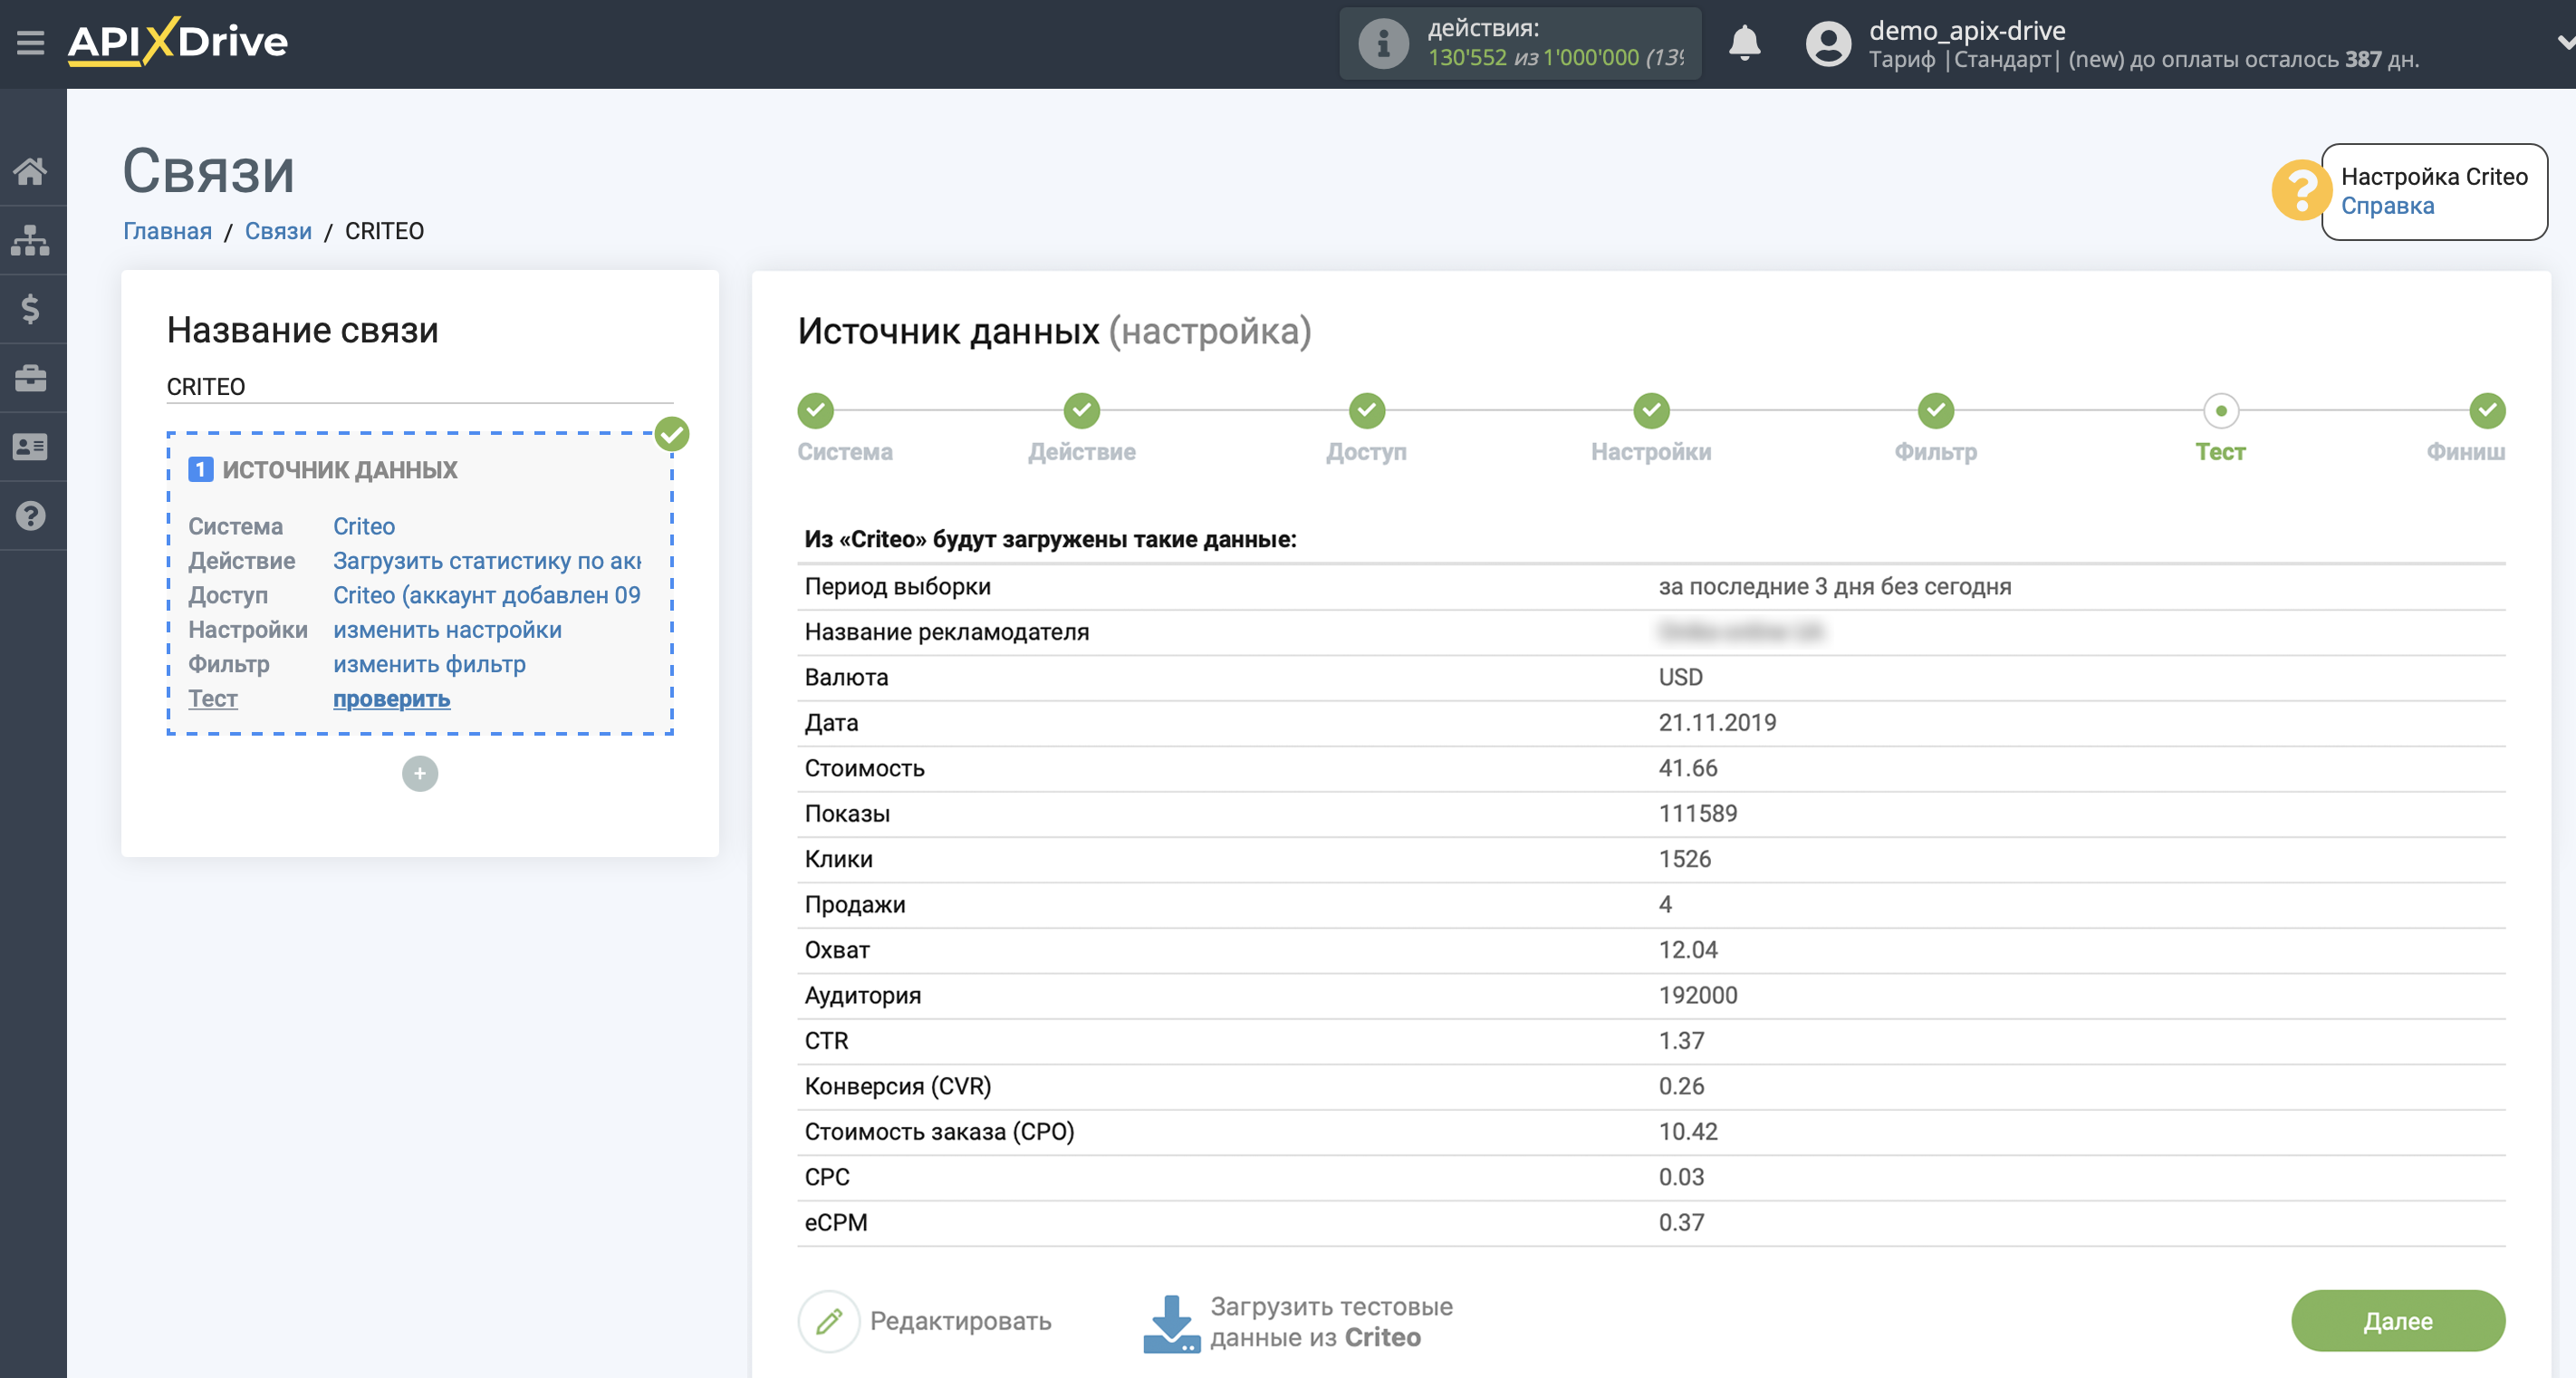Click the demo_apix-drive username

click(x=1967, y=30)
